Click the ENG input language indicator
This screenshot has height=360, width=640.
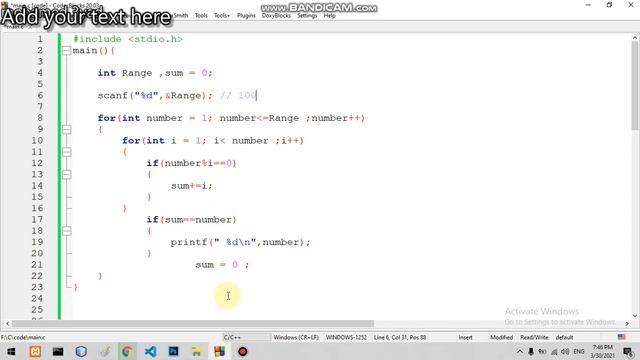tap(579, 351)
